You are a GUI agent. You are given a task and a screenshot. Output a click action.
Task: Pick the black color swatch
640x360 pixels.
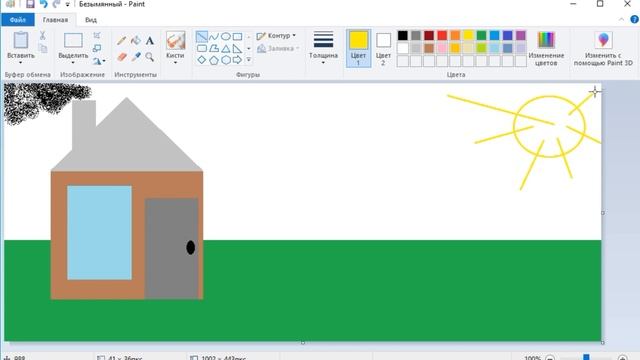[x=402, y=36]
